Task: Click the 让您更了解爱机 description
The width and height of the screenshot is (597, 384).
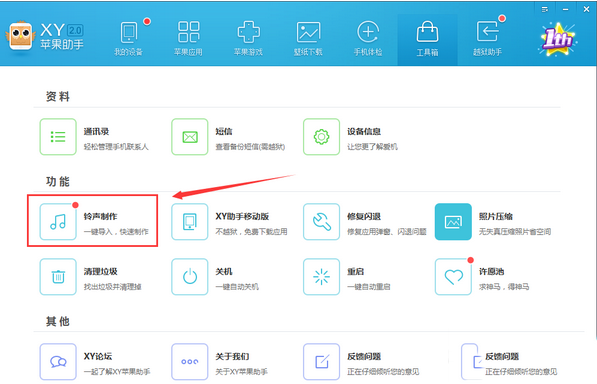Action: pyautogui.click(x=372, y=147)
